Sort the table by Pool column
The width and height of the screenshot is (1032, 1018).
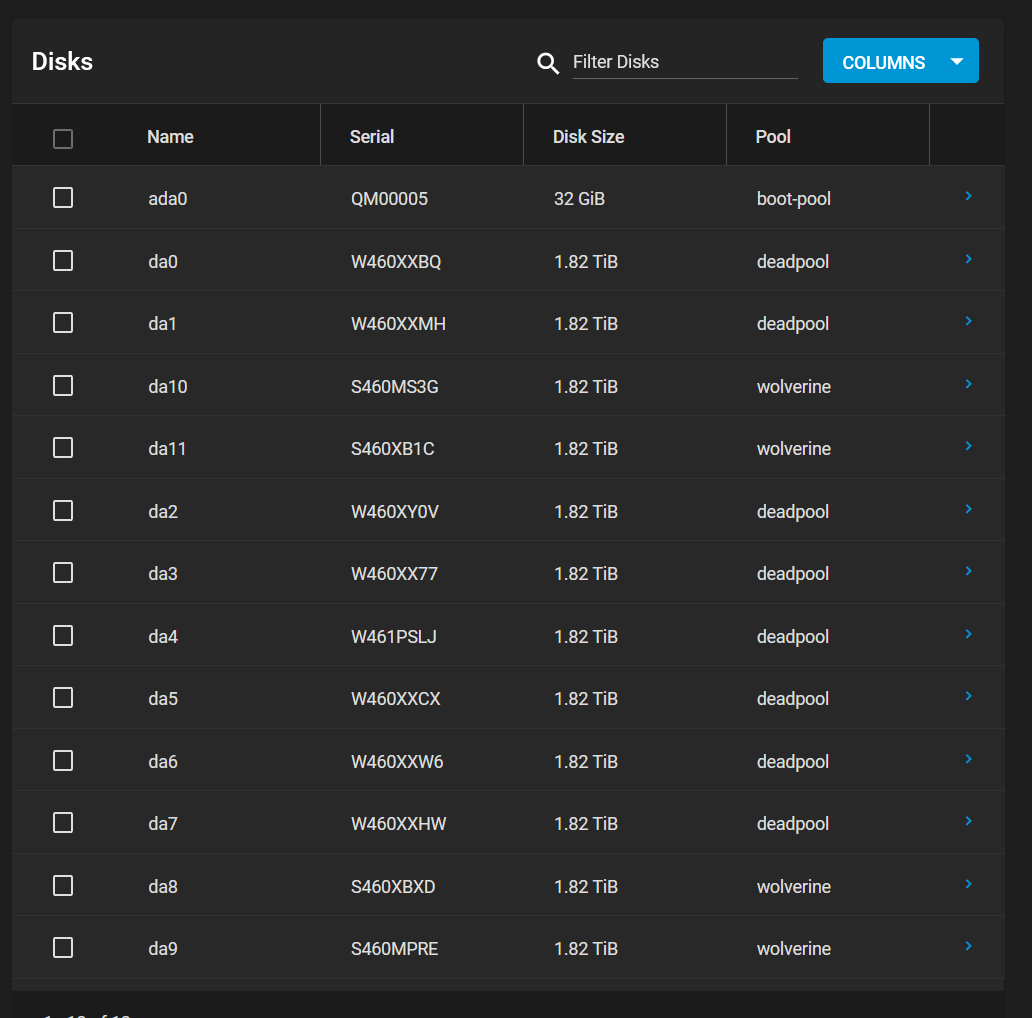point(773,137)
